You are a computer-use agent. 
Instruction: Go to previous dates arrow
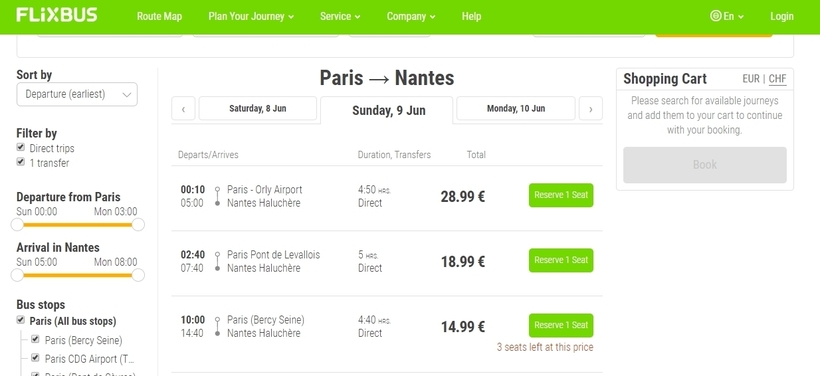pyautogui.click(x=183, y=109)
